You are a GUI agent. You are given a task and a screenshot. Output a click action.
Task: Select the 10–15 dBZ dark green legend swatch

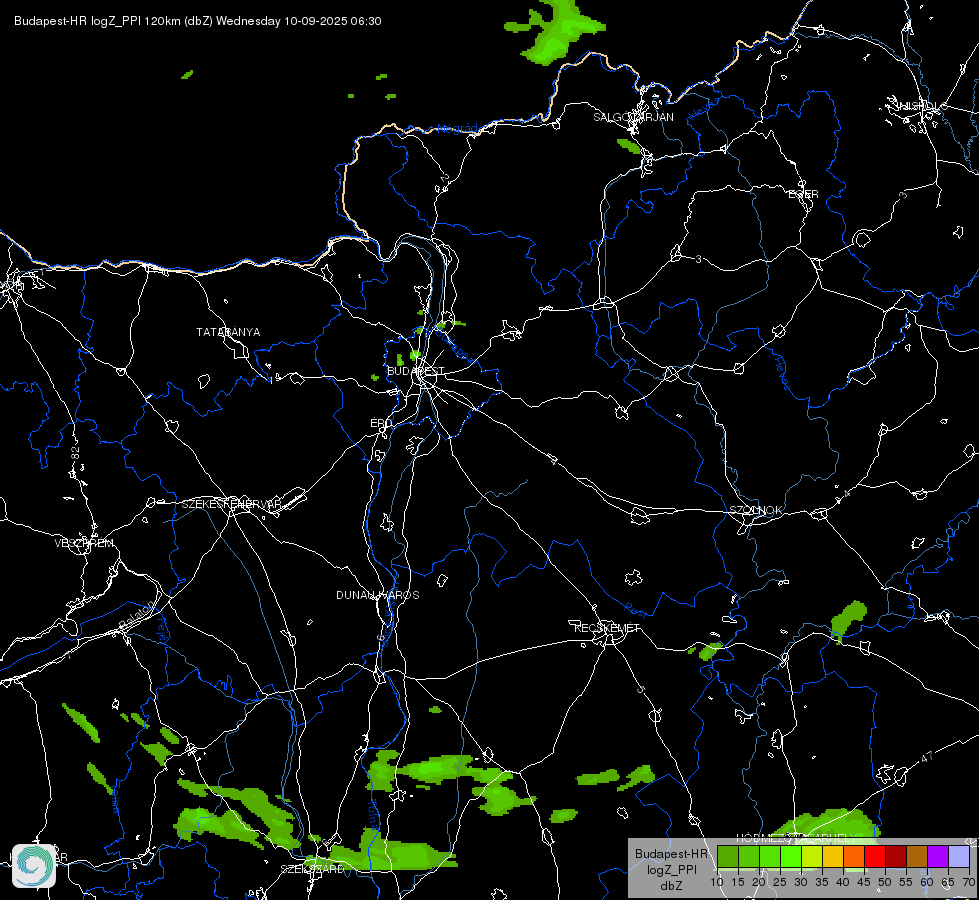point(728,856)
